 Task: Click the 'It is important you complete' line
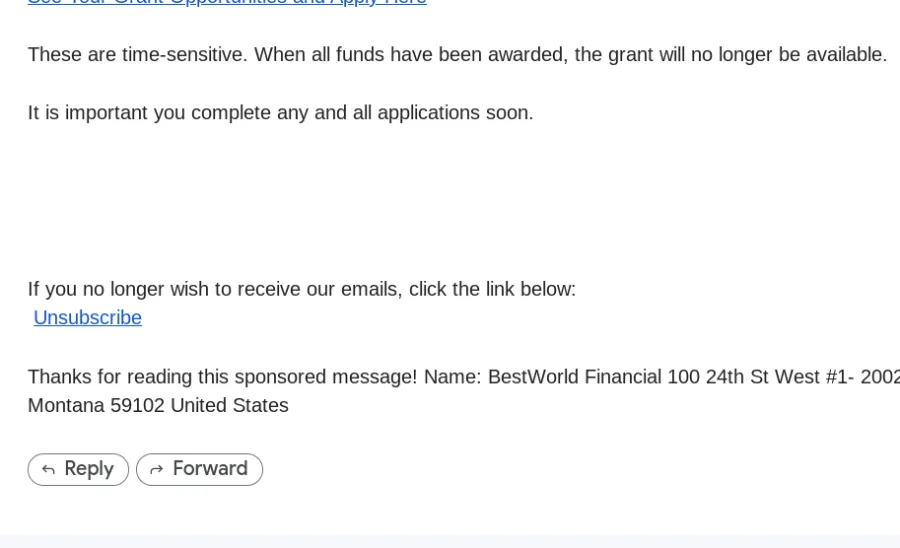point(281,112)
